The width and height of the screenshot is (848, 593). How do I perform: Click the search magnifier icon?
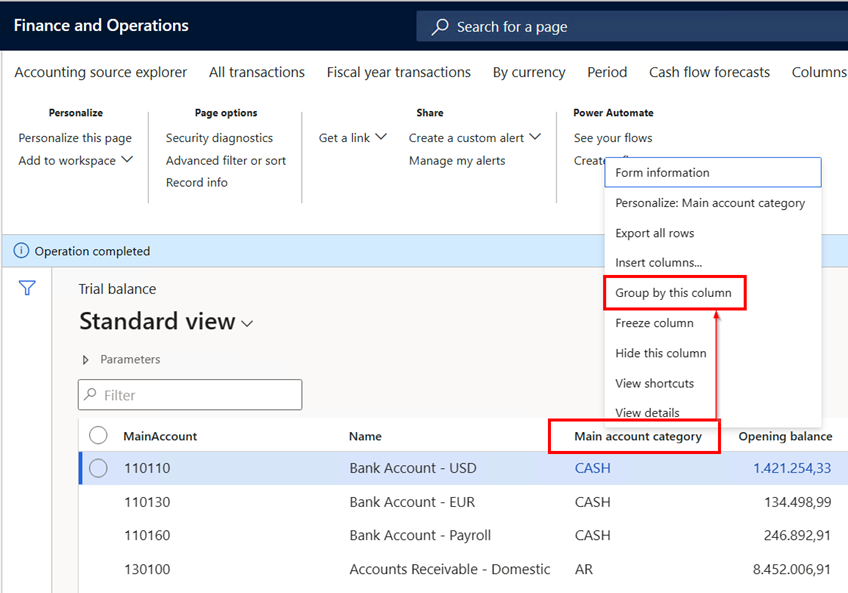point(440,27)
